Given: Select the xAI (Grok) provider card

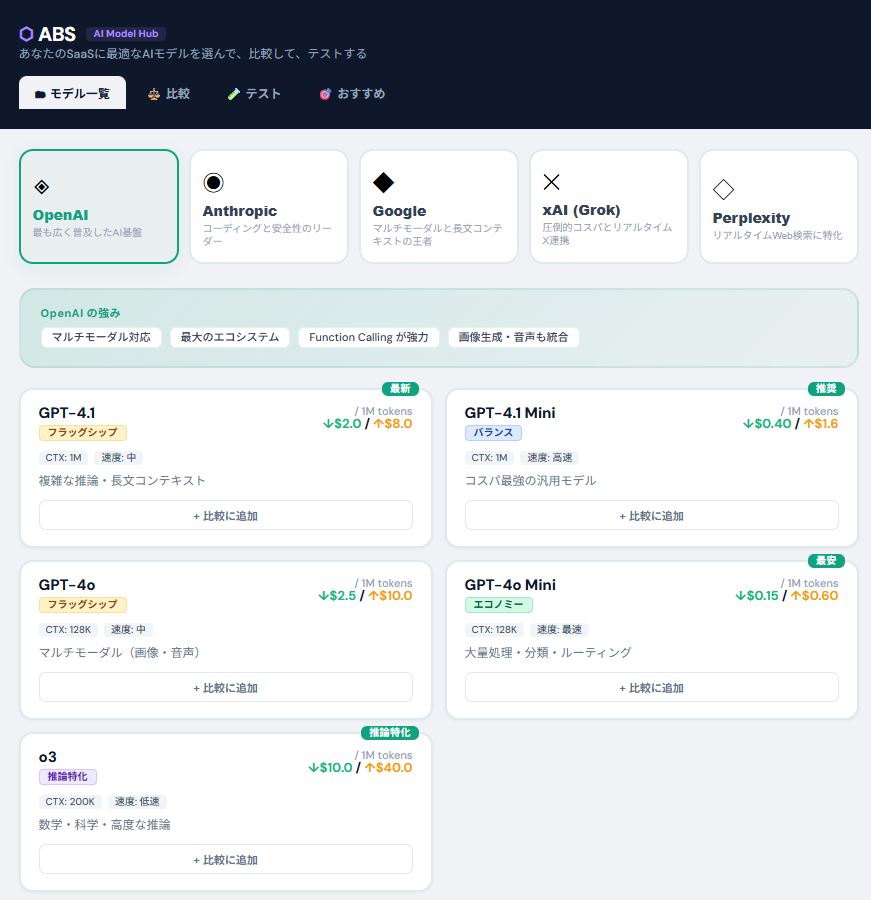Looking at the screenshot, I should (609, 207).
